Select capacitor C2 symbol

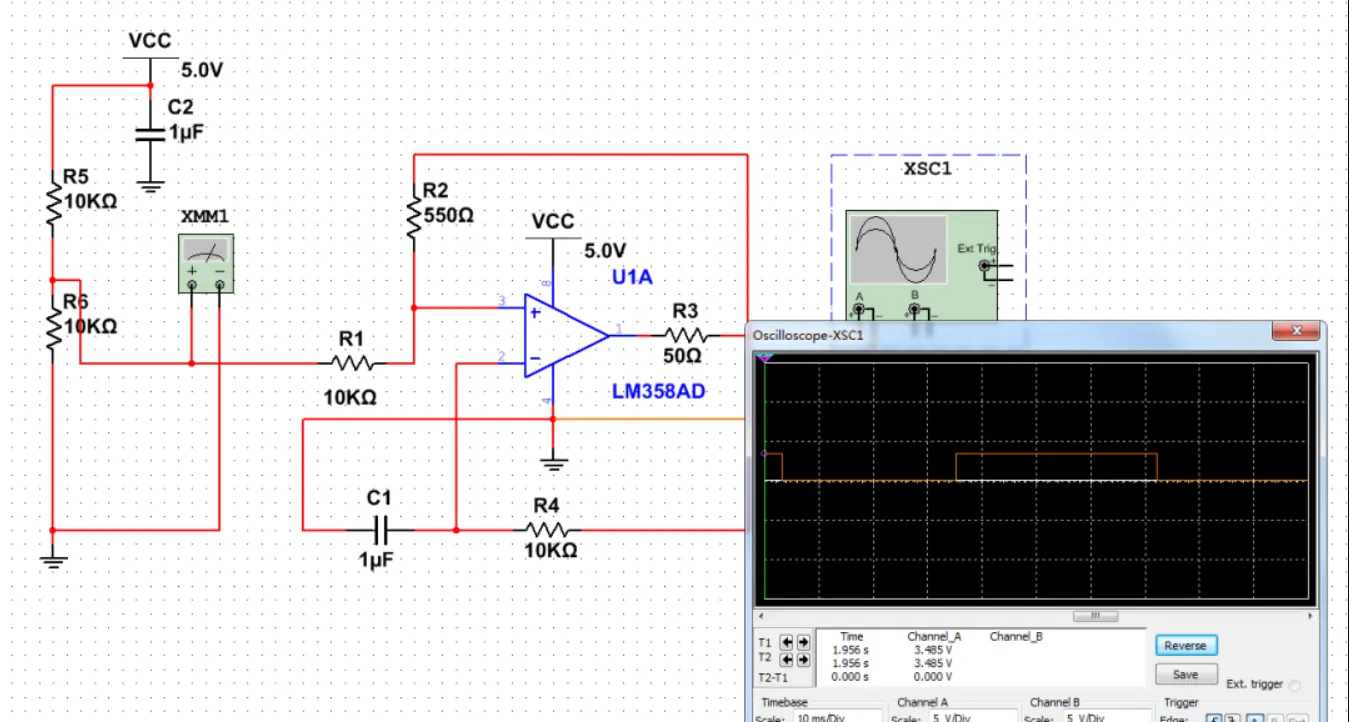(x=150, y=135)
